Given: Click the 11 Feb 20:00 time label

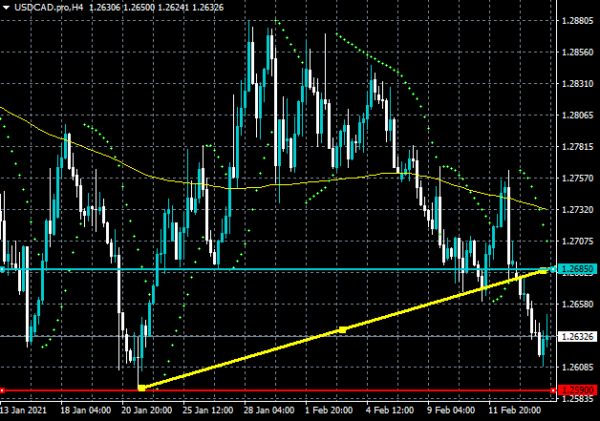Looking at the screenshot, I should click(514, 410).
